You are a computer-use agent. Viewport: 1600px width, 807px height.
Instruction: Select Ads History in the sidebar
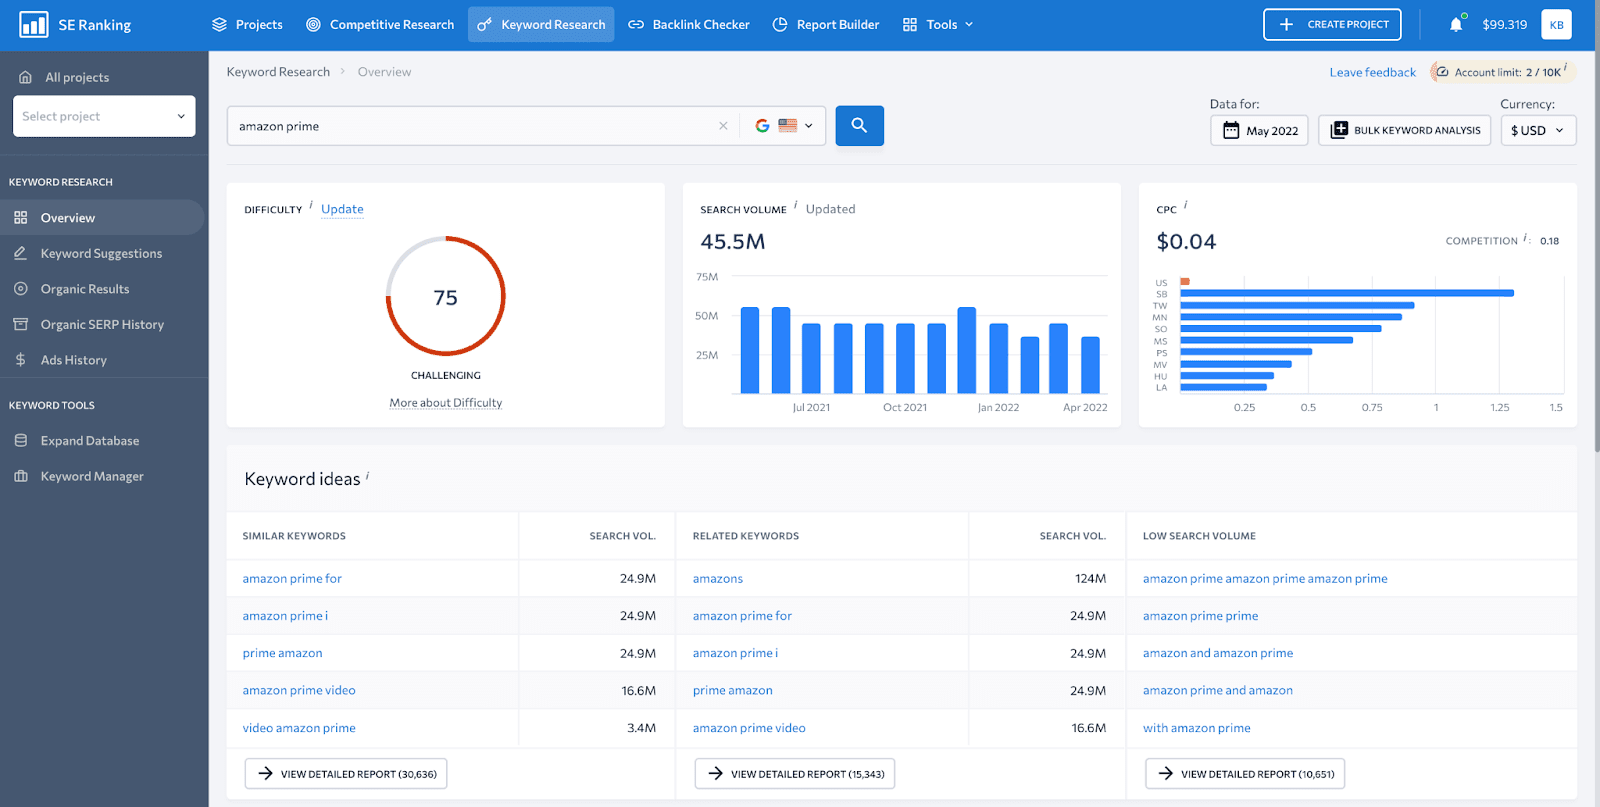[74, 360]
